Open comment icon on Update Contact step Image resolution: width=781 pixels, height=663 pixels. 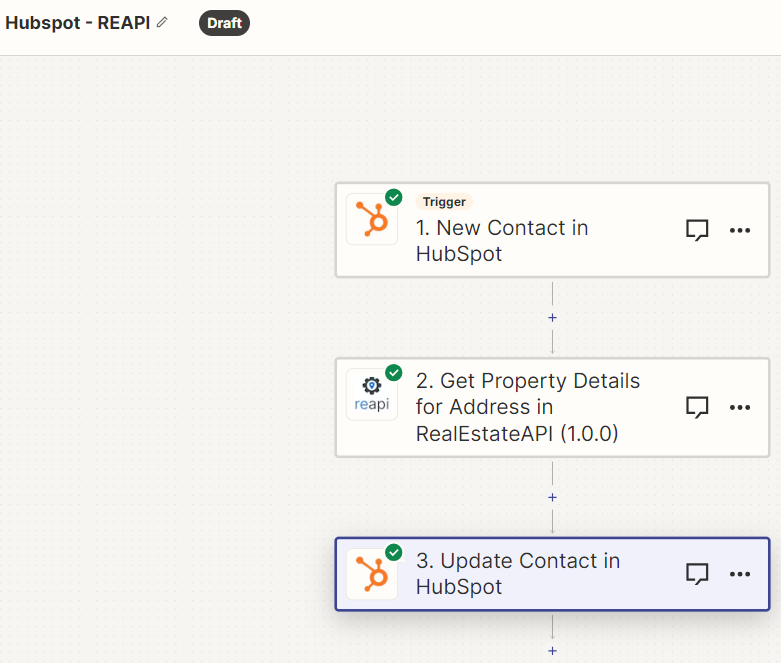click(697, 574)
